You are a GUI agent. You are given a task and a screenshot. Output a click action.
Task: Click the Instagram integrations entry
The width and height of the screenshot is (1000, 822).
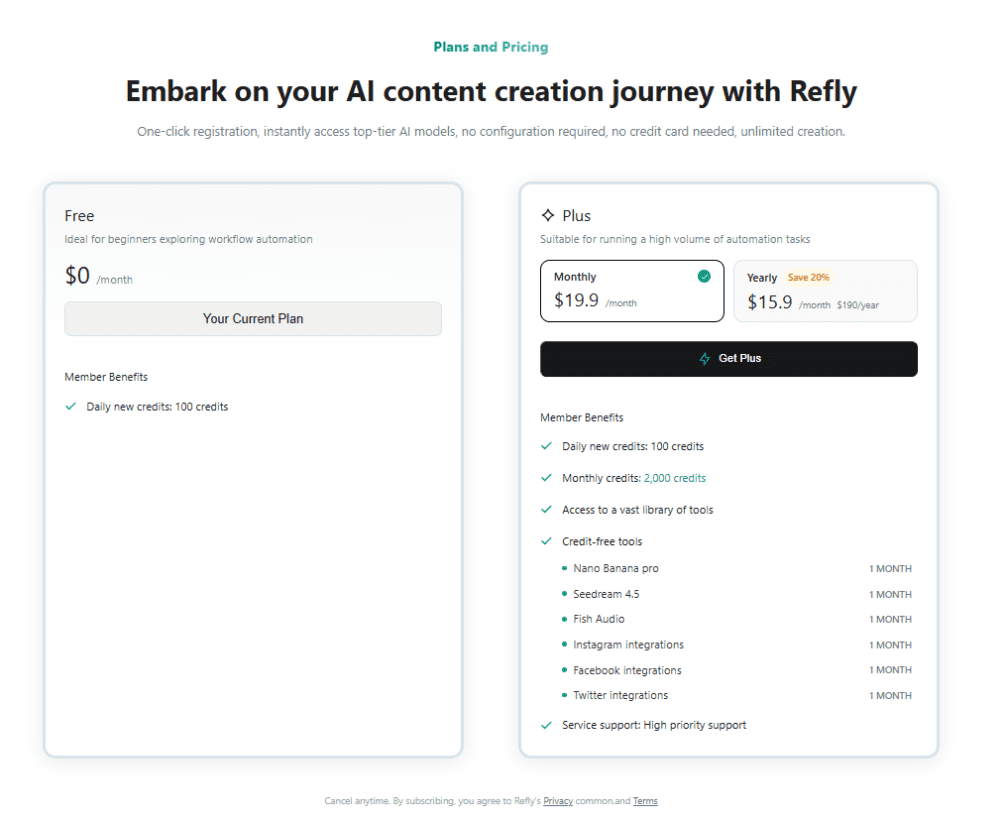[628, 645]
